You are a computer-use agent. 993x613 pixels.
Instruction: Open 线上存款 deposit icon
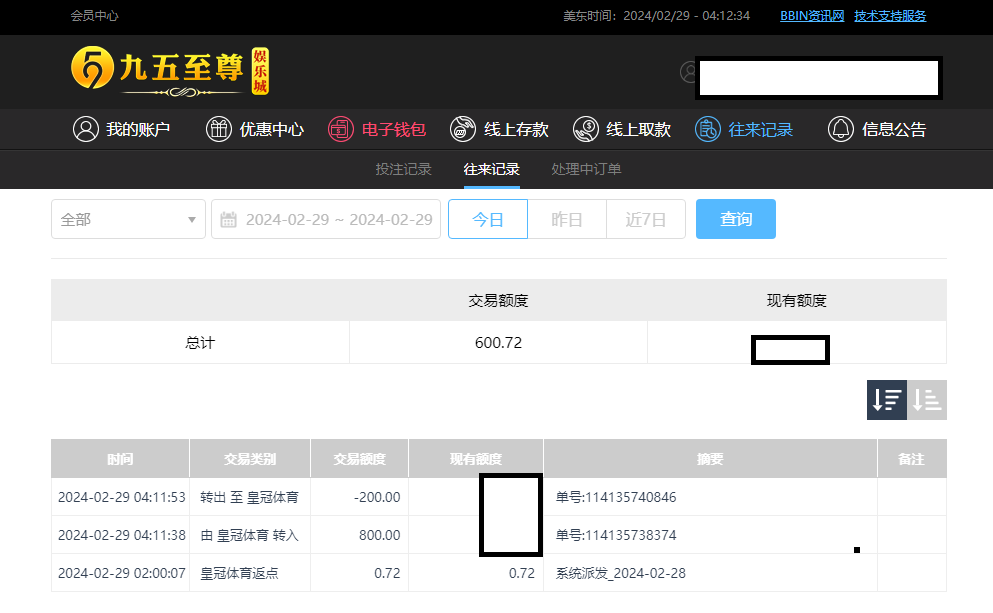pyautogui.click(x=463, y=129)
